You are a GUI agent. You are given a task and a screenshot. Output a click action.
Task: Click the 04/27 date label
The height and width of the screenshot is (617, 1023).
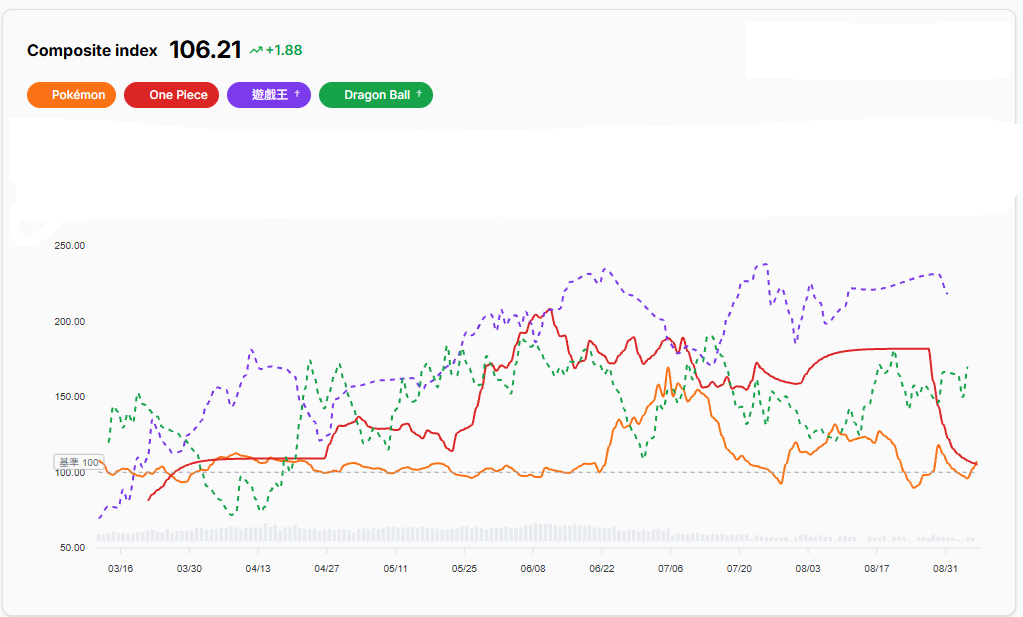(327, 569)
